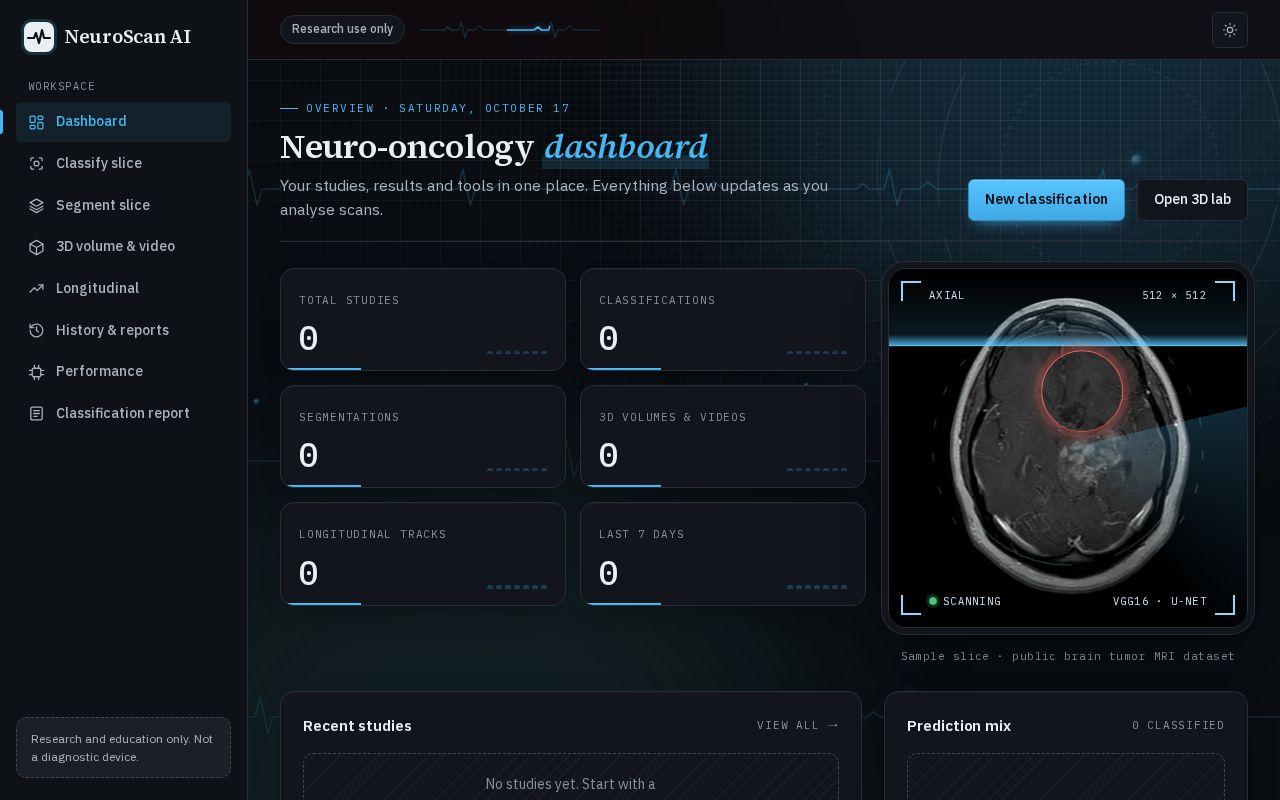1280x800 pixels.
Task: Toggle the light/dark theme sun button
Action: pyautogui.click(x=1230, y=30)
